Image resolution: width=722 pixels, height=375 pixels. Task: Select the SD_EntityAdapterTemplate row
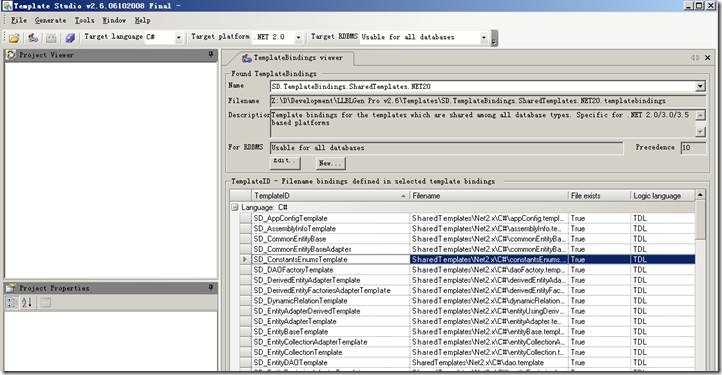pyautogui.click(x=467, y=322)
